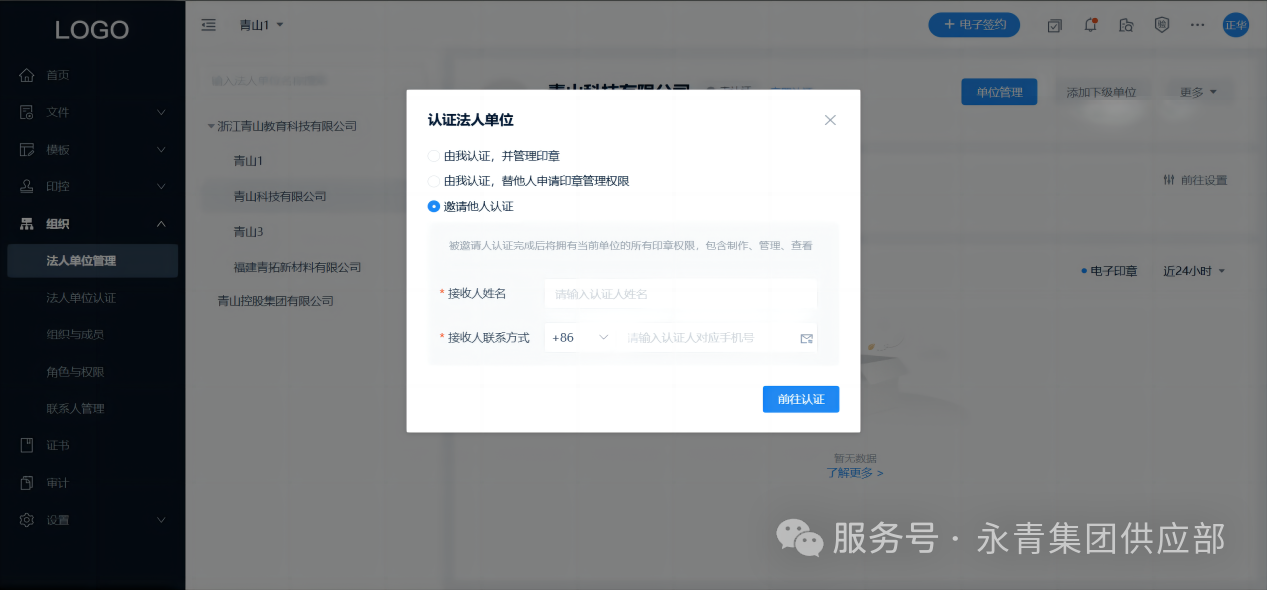The height and width of the screenshot is (590, 1267).
Task: Collapse the 组织 submenu chevron
Action: [161, 224]
